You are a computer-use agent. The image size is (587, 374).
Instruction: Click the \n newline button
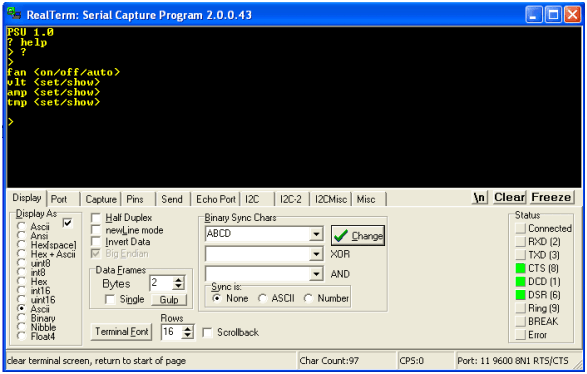479,197
